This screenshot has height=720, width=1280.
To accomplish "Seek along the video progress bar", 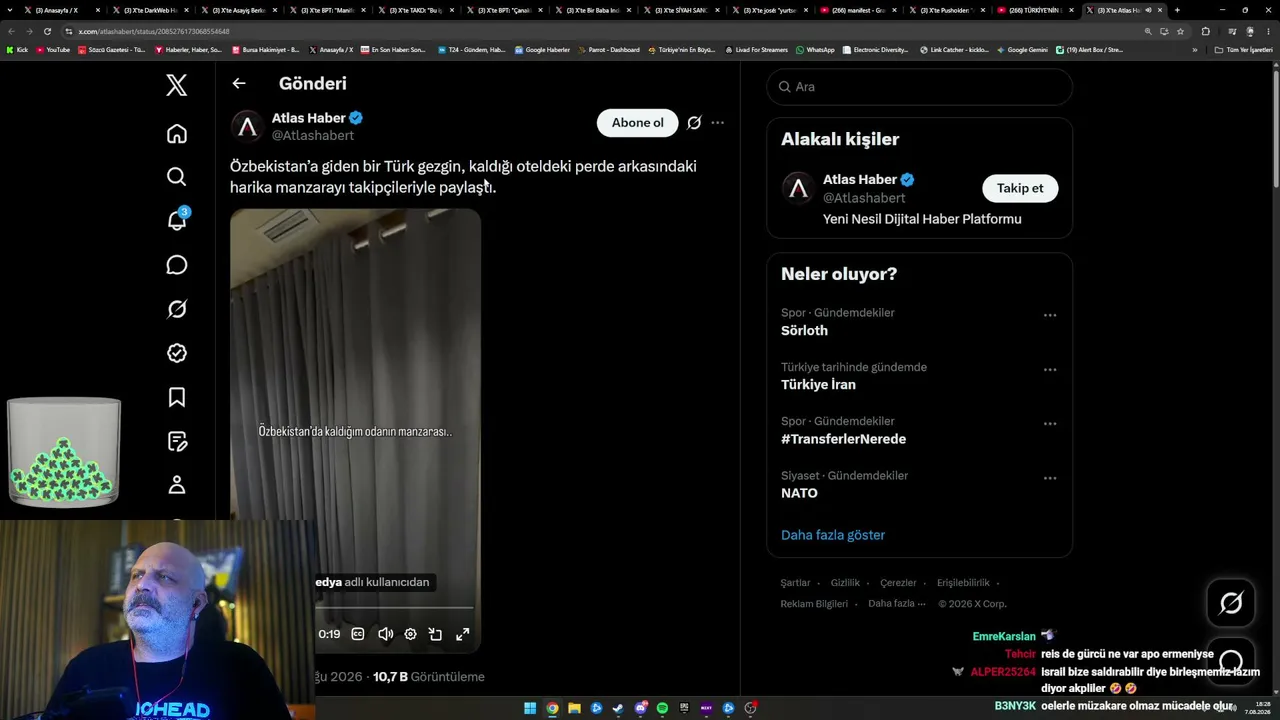I will [395, 608].
